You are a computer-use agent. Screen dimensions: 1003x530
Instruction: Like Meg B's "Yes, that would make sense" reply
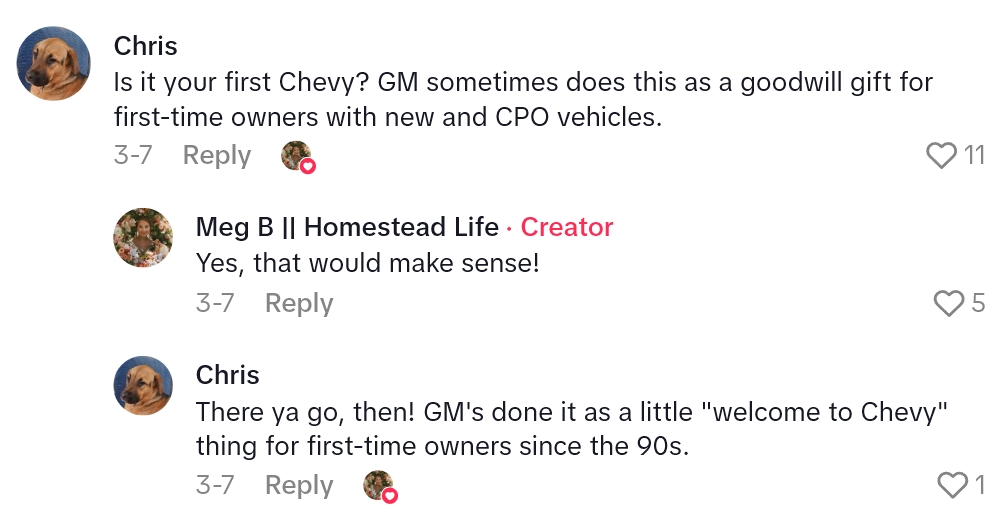947,303
